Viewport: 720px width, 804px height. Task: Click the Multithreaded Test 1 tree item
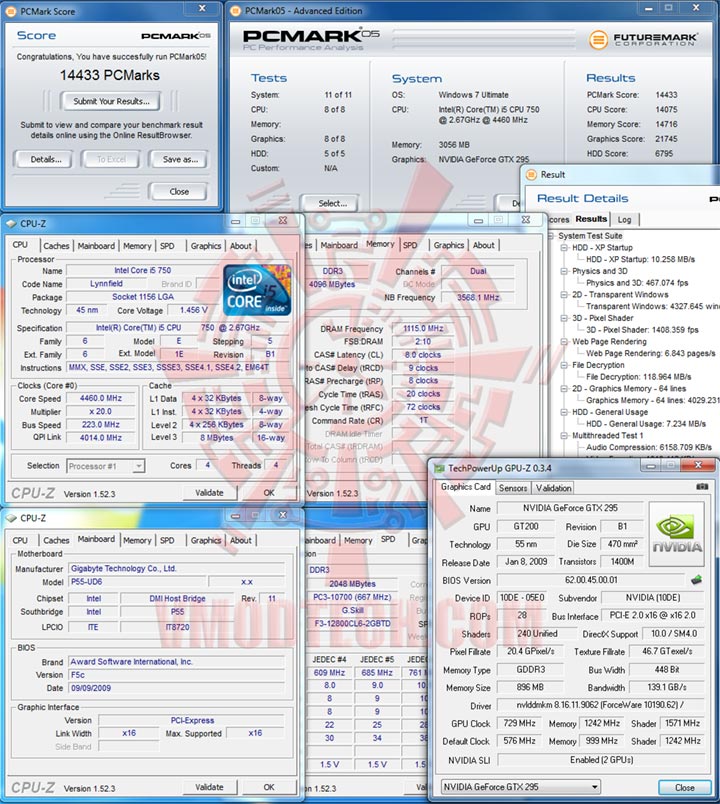tap(608, 435)
